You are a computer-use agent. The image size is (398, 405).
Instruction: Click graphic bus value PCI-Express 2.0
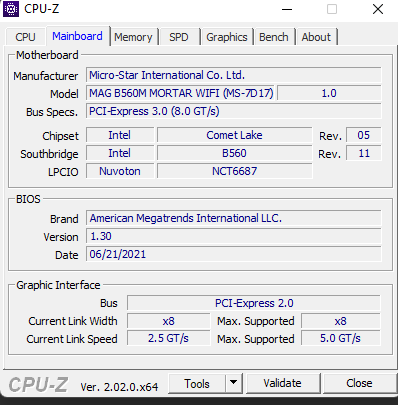254,303
